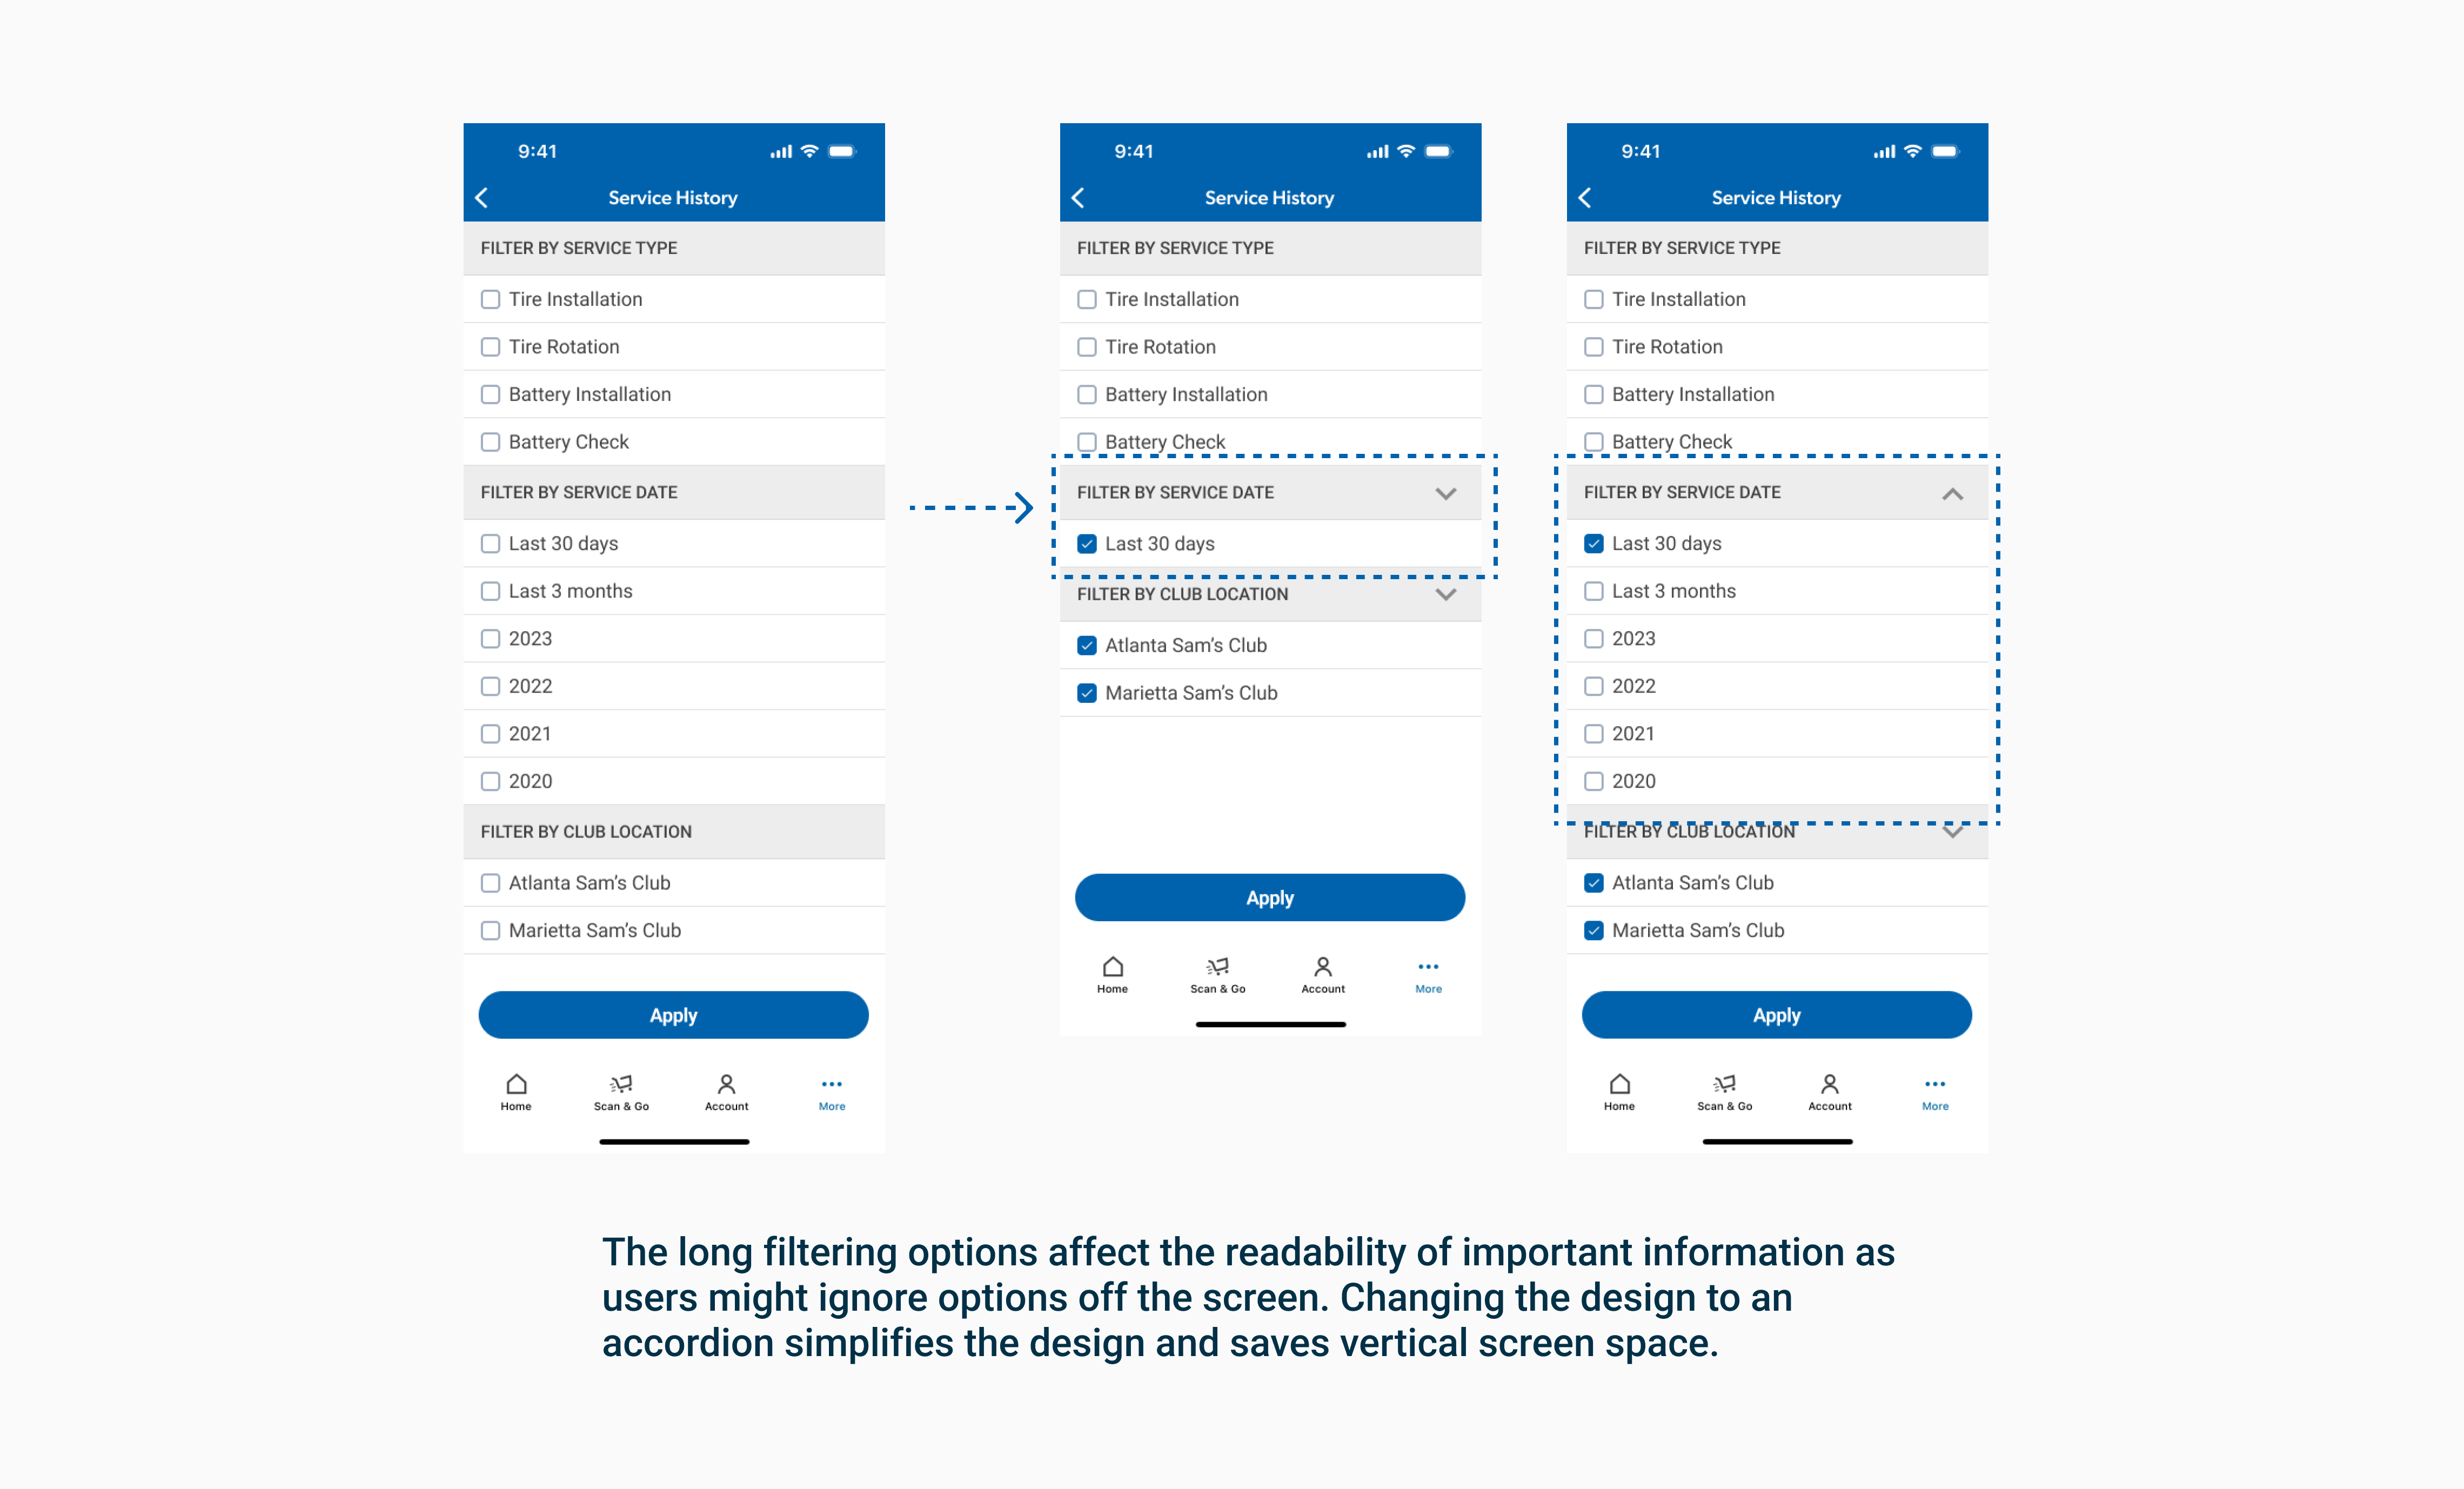Check Battery Installation on left phone

[490, 394]
